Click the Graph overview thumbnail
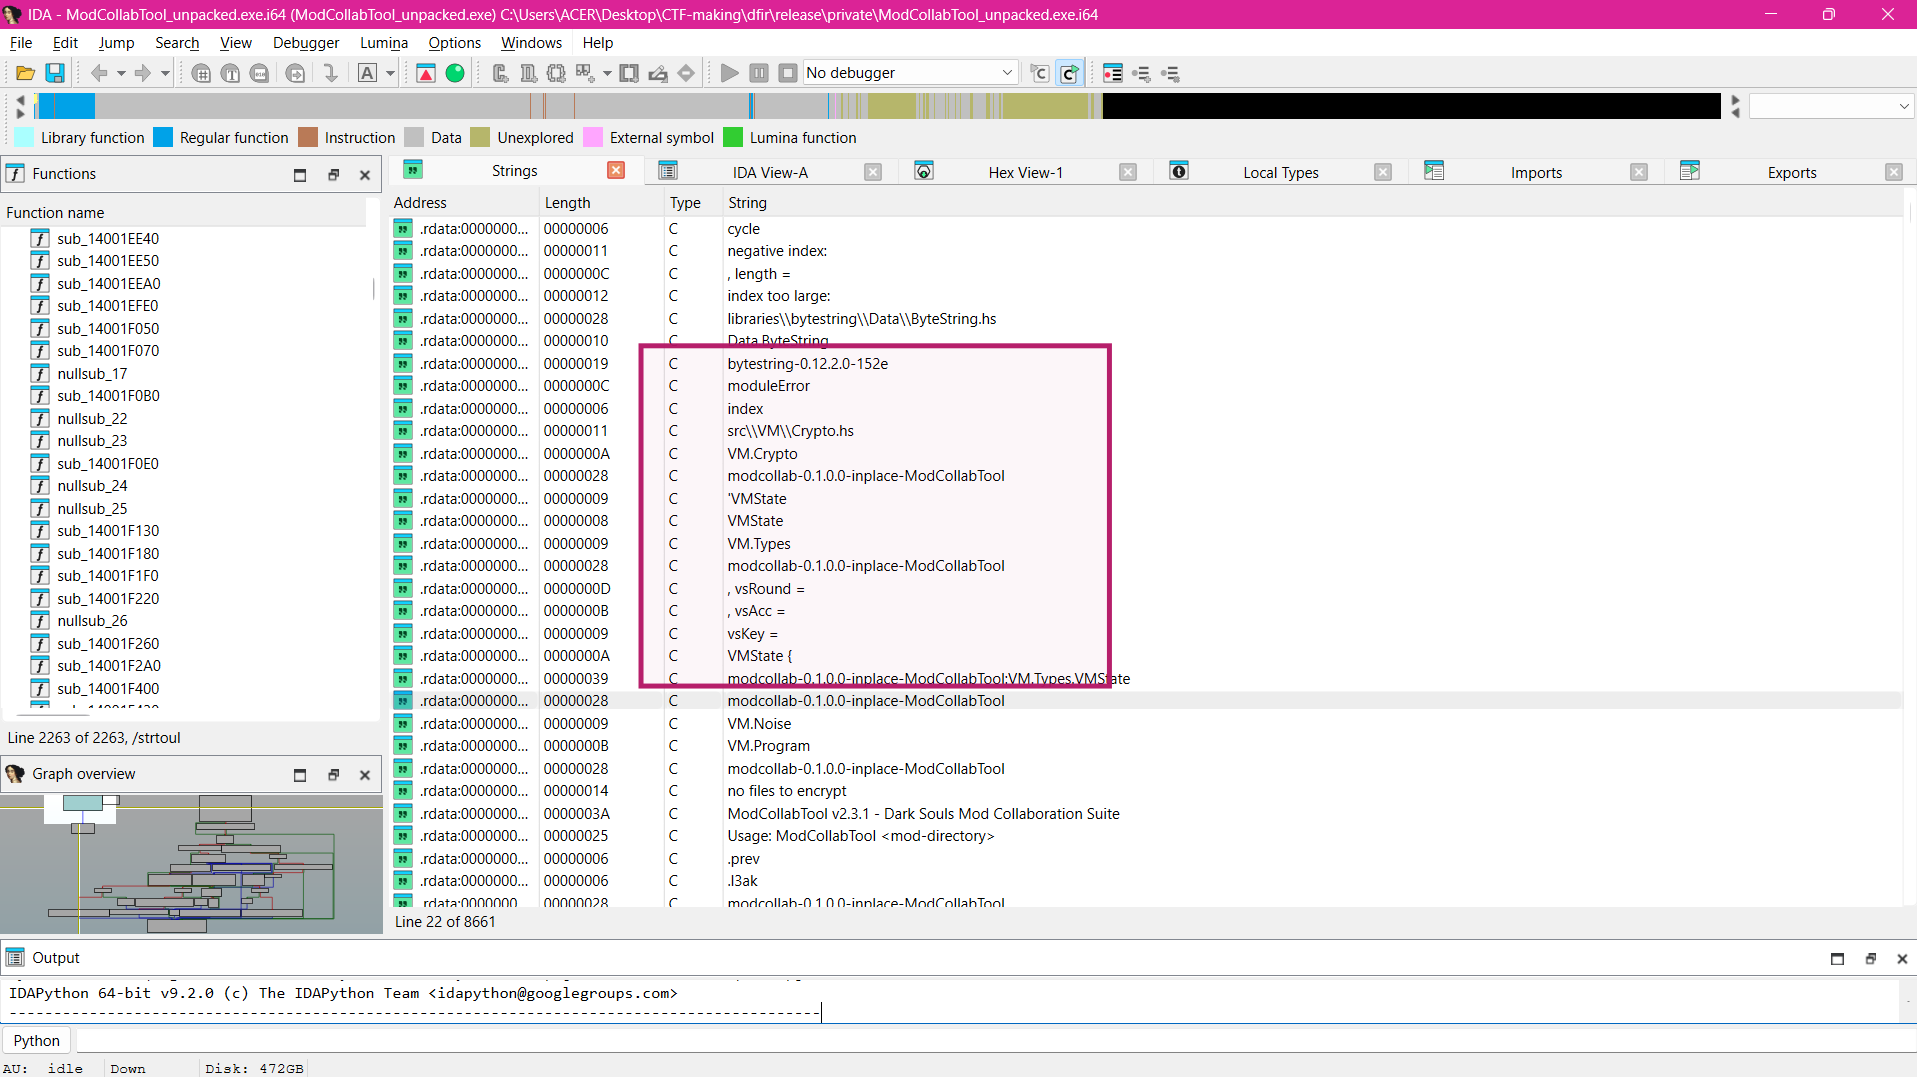The height and width of the screenshot is (1077, 1917). click(191, 864)
